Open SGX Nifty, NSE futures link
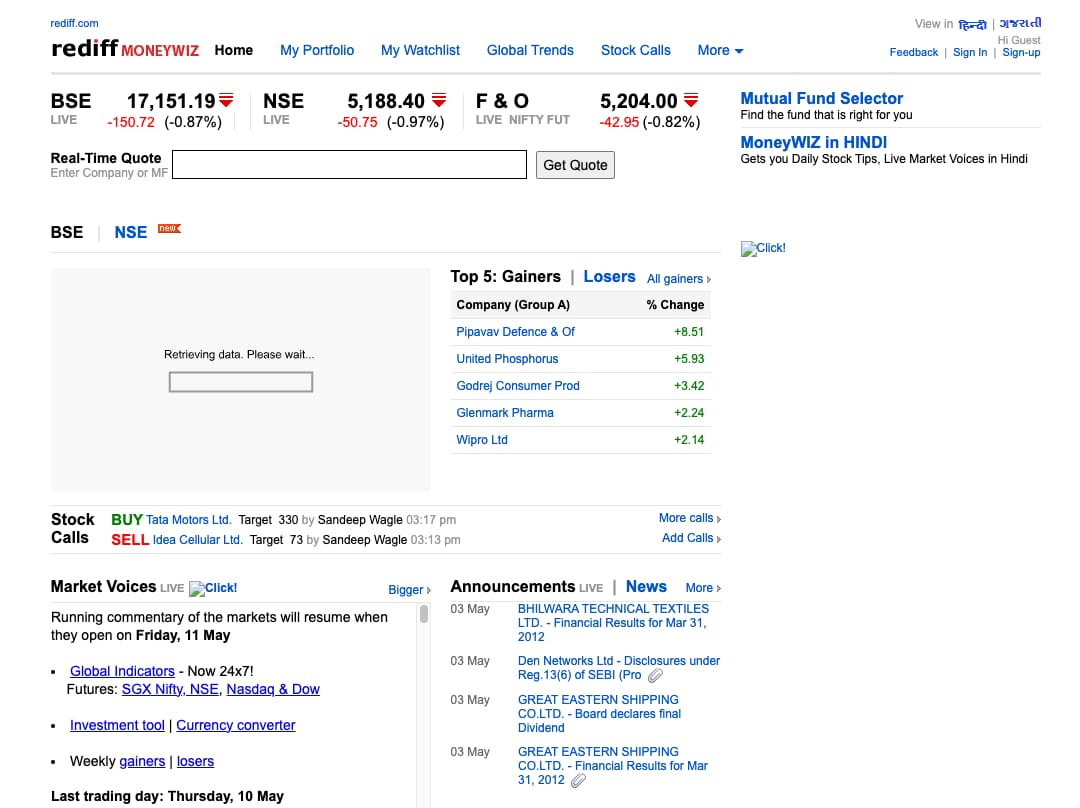This screenshot has width=1080, height=808. click(x=170, y=689)
